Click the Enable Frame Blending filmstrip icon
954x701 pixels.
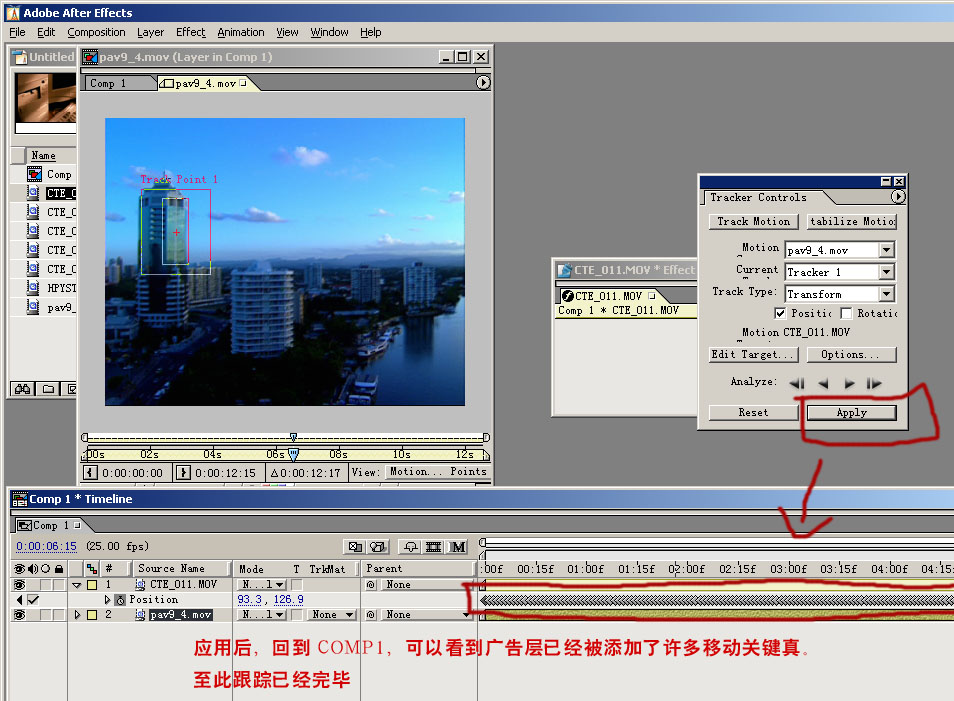434,547
